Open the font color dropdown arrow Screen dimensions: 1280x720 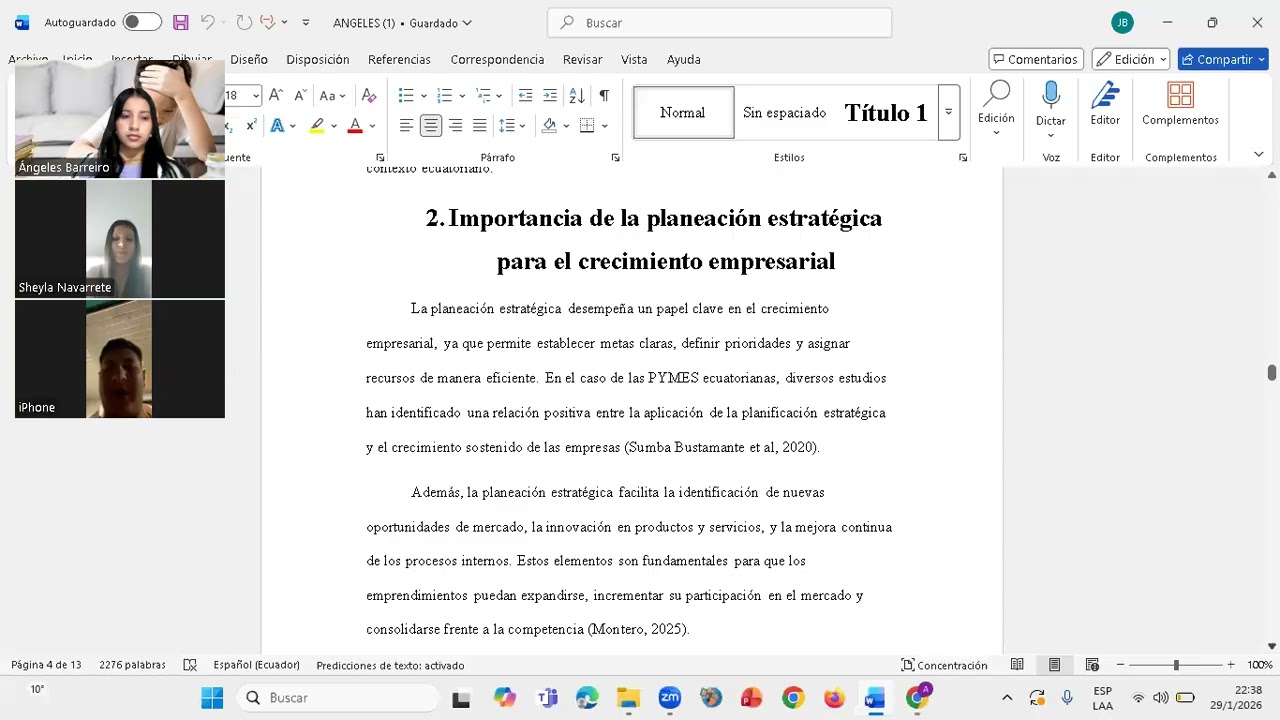pyautogui.click(x=372, y=126)
